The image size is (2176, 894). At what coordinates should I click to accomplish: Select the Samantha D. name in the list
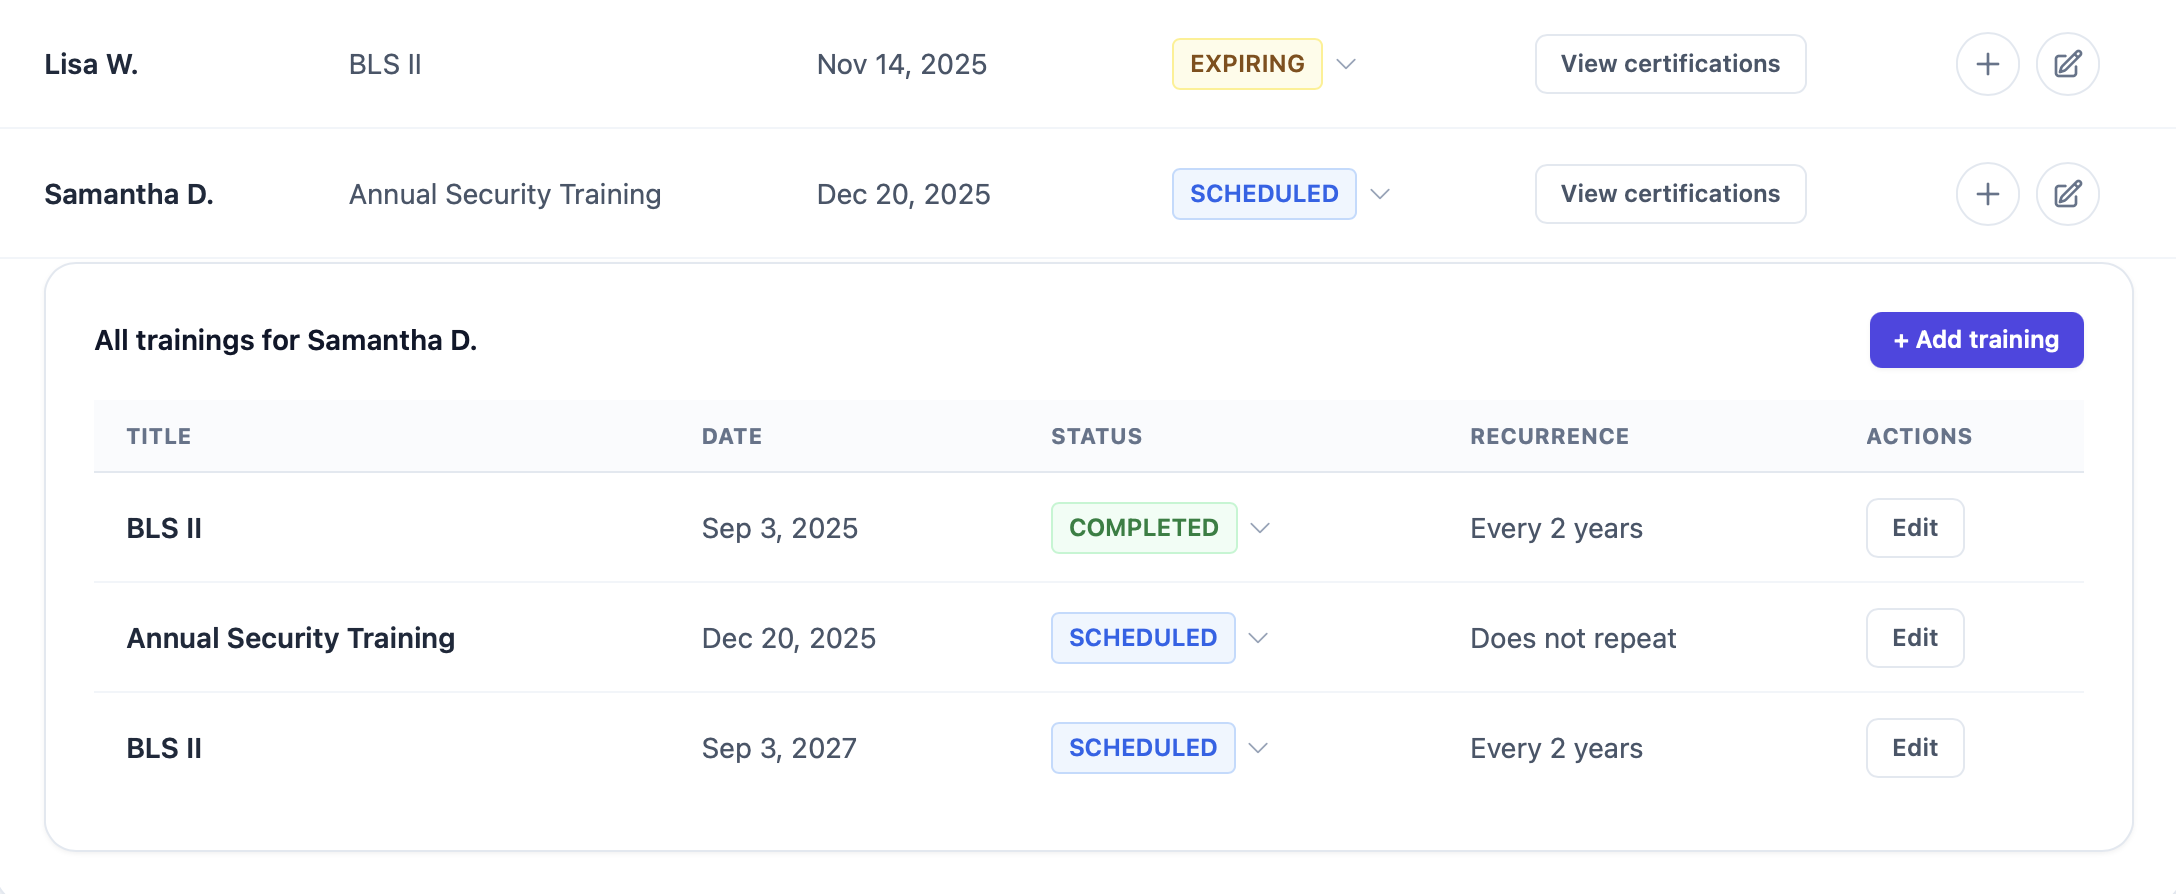(x=129, y=194)
